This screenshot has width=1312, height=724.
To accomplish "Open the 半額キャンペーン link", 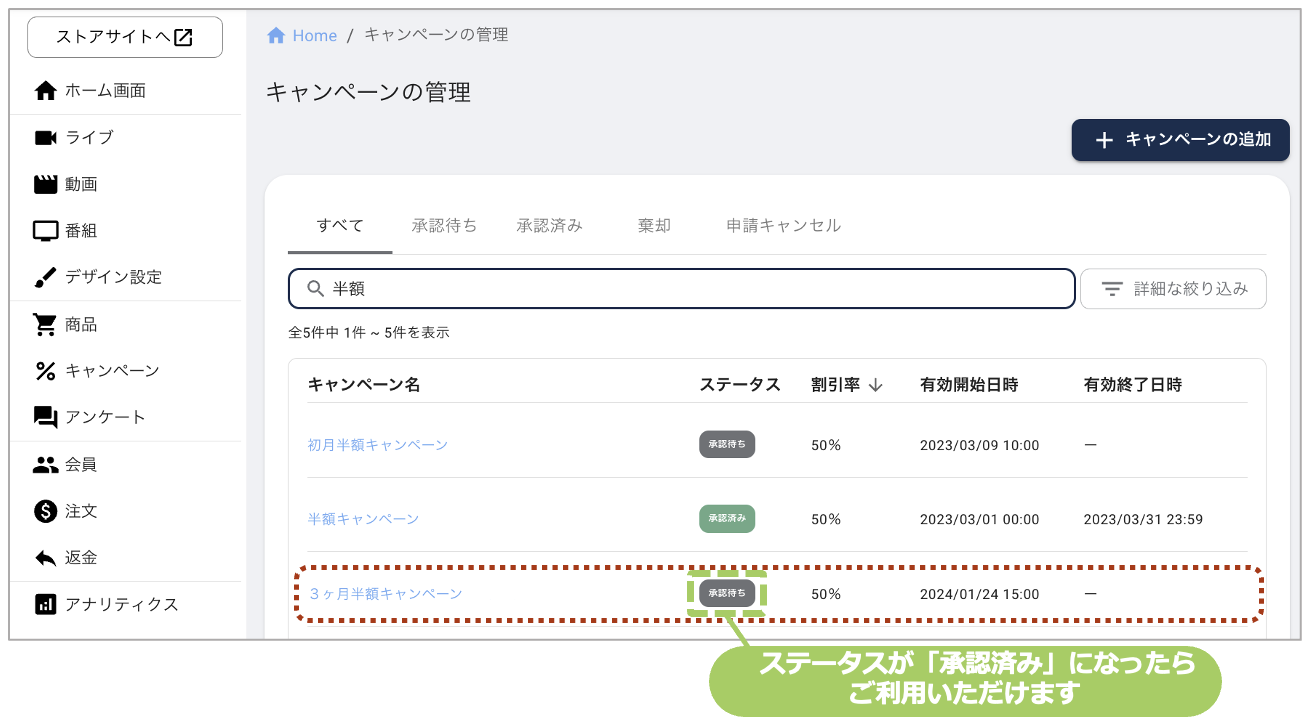I will click(363, 519).
